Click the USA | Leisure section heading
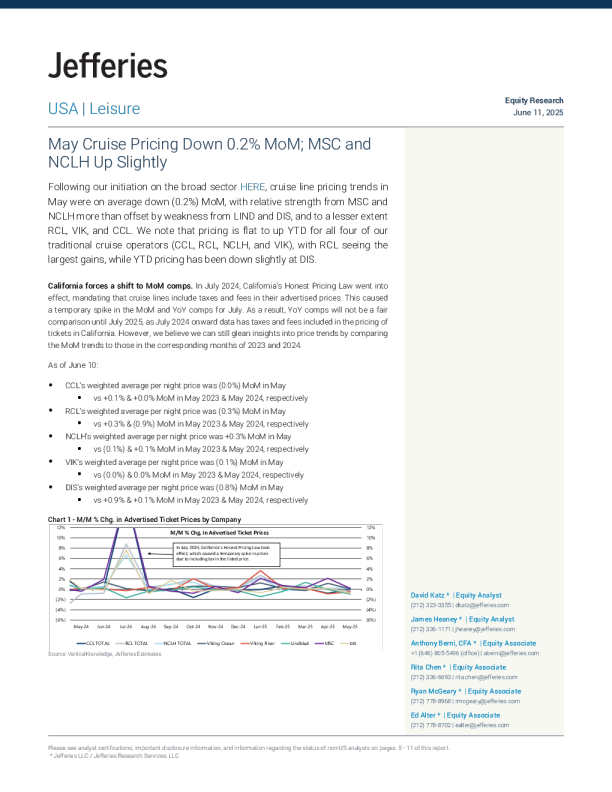612x792 pixels. click(x=94, y=108)
